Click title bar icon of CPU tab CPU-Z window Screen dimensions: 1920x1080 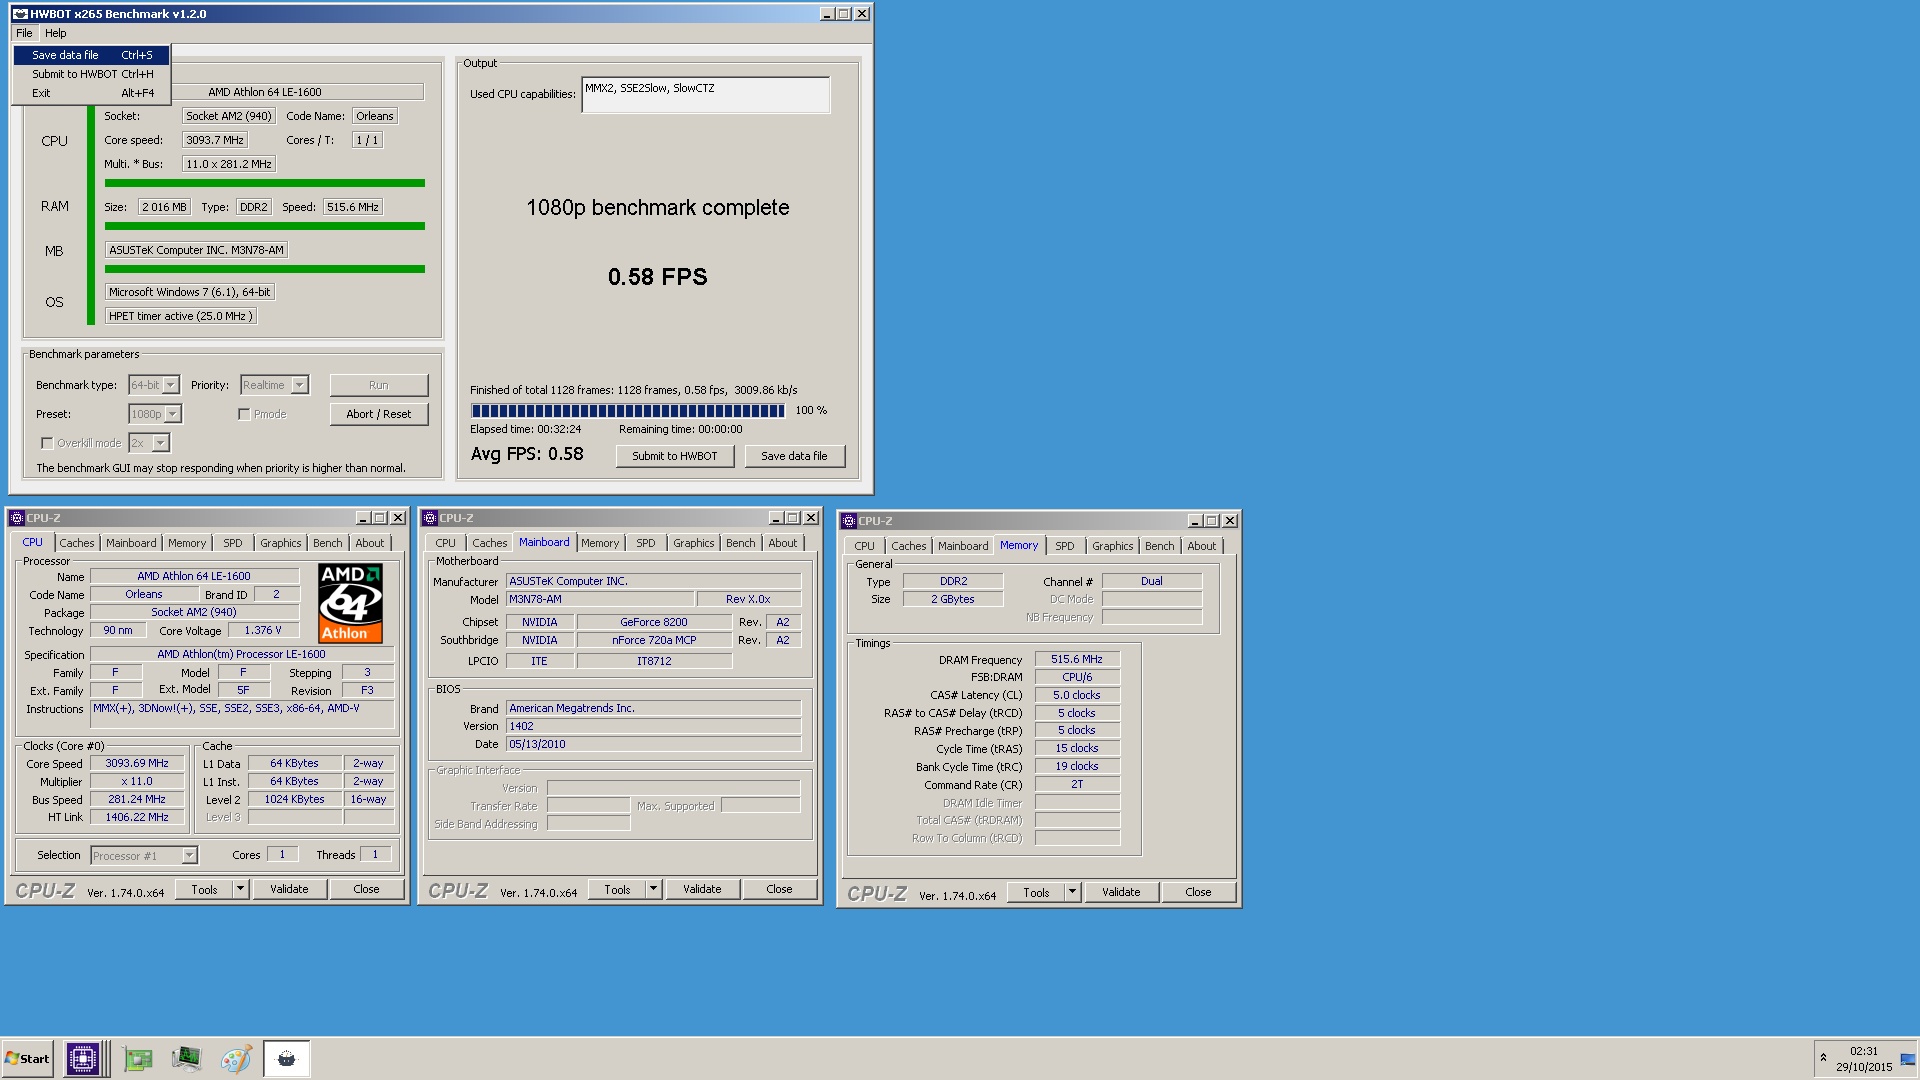click(16, 518)
